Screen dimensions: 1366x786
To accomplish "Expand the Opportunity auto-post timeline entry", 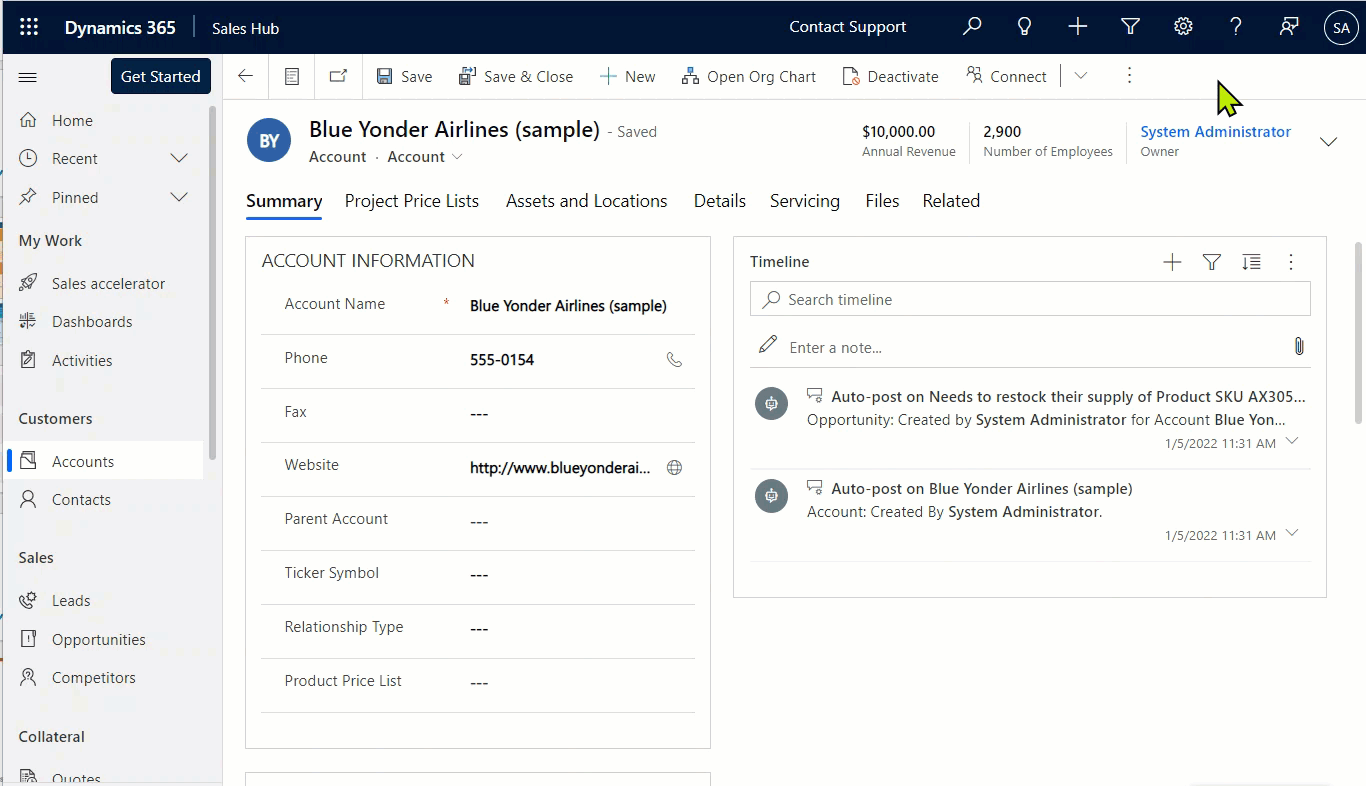I will point(1292,441).
